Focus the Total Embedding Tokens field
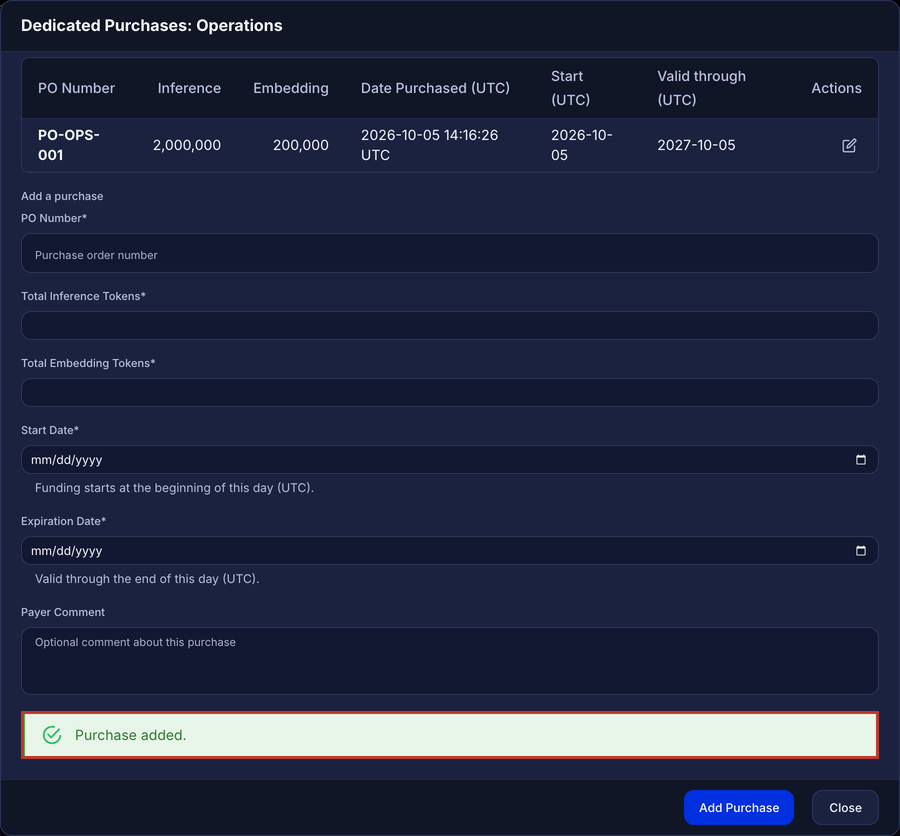The height and width of the screenshot is (836, 900). pos(449,393)
